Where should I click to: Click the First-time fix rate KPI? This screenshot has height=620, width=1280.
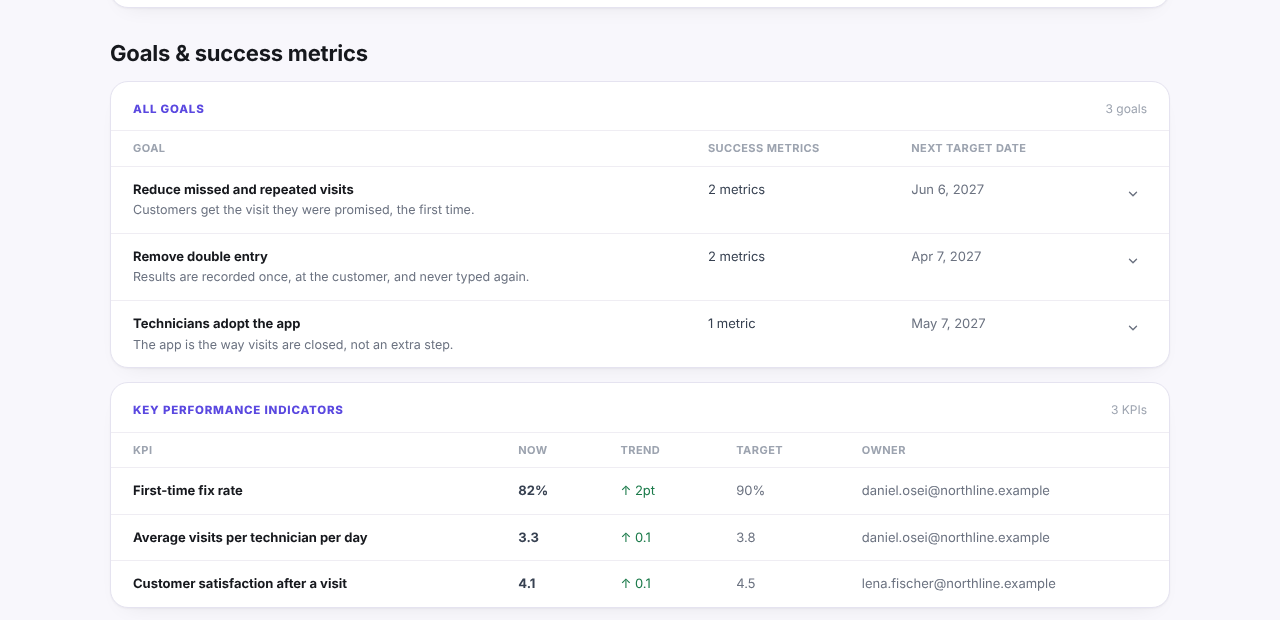(x=188, y=490)
